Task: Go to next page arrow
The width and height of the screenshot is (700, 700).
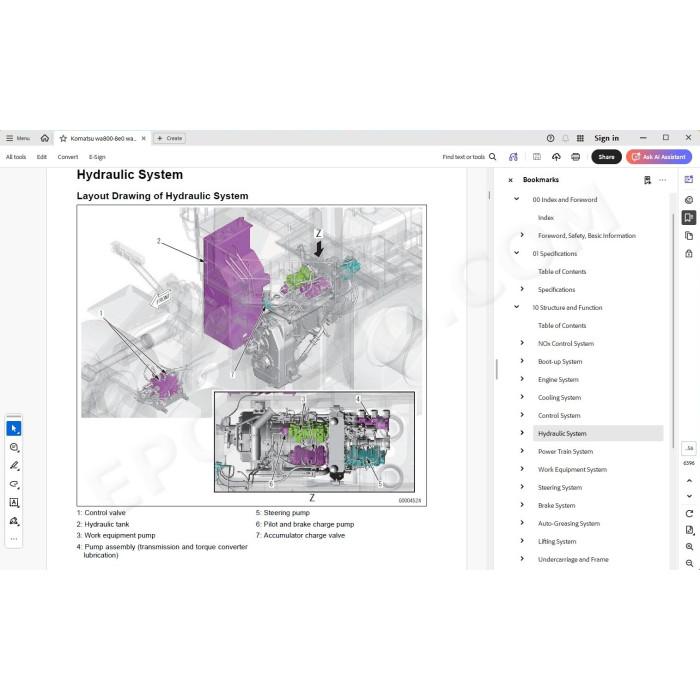Action: tap(689, 496)
